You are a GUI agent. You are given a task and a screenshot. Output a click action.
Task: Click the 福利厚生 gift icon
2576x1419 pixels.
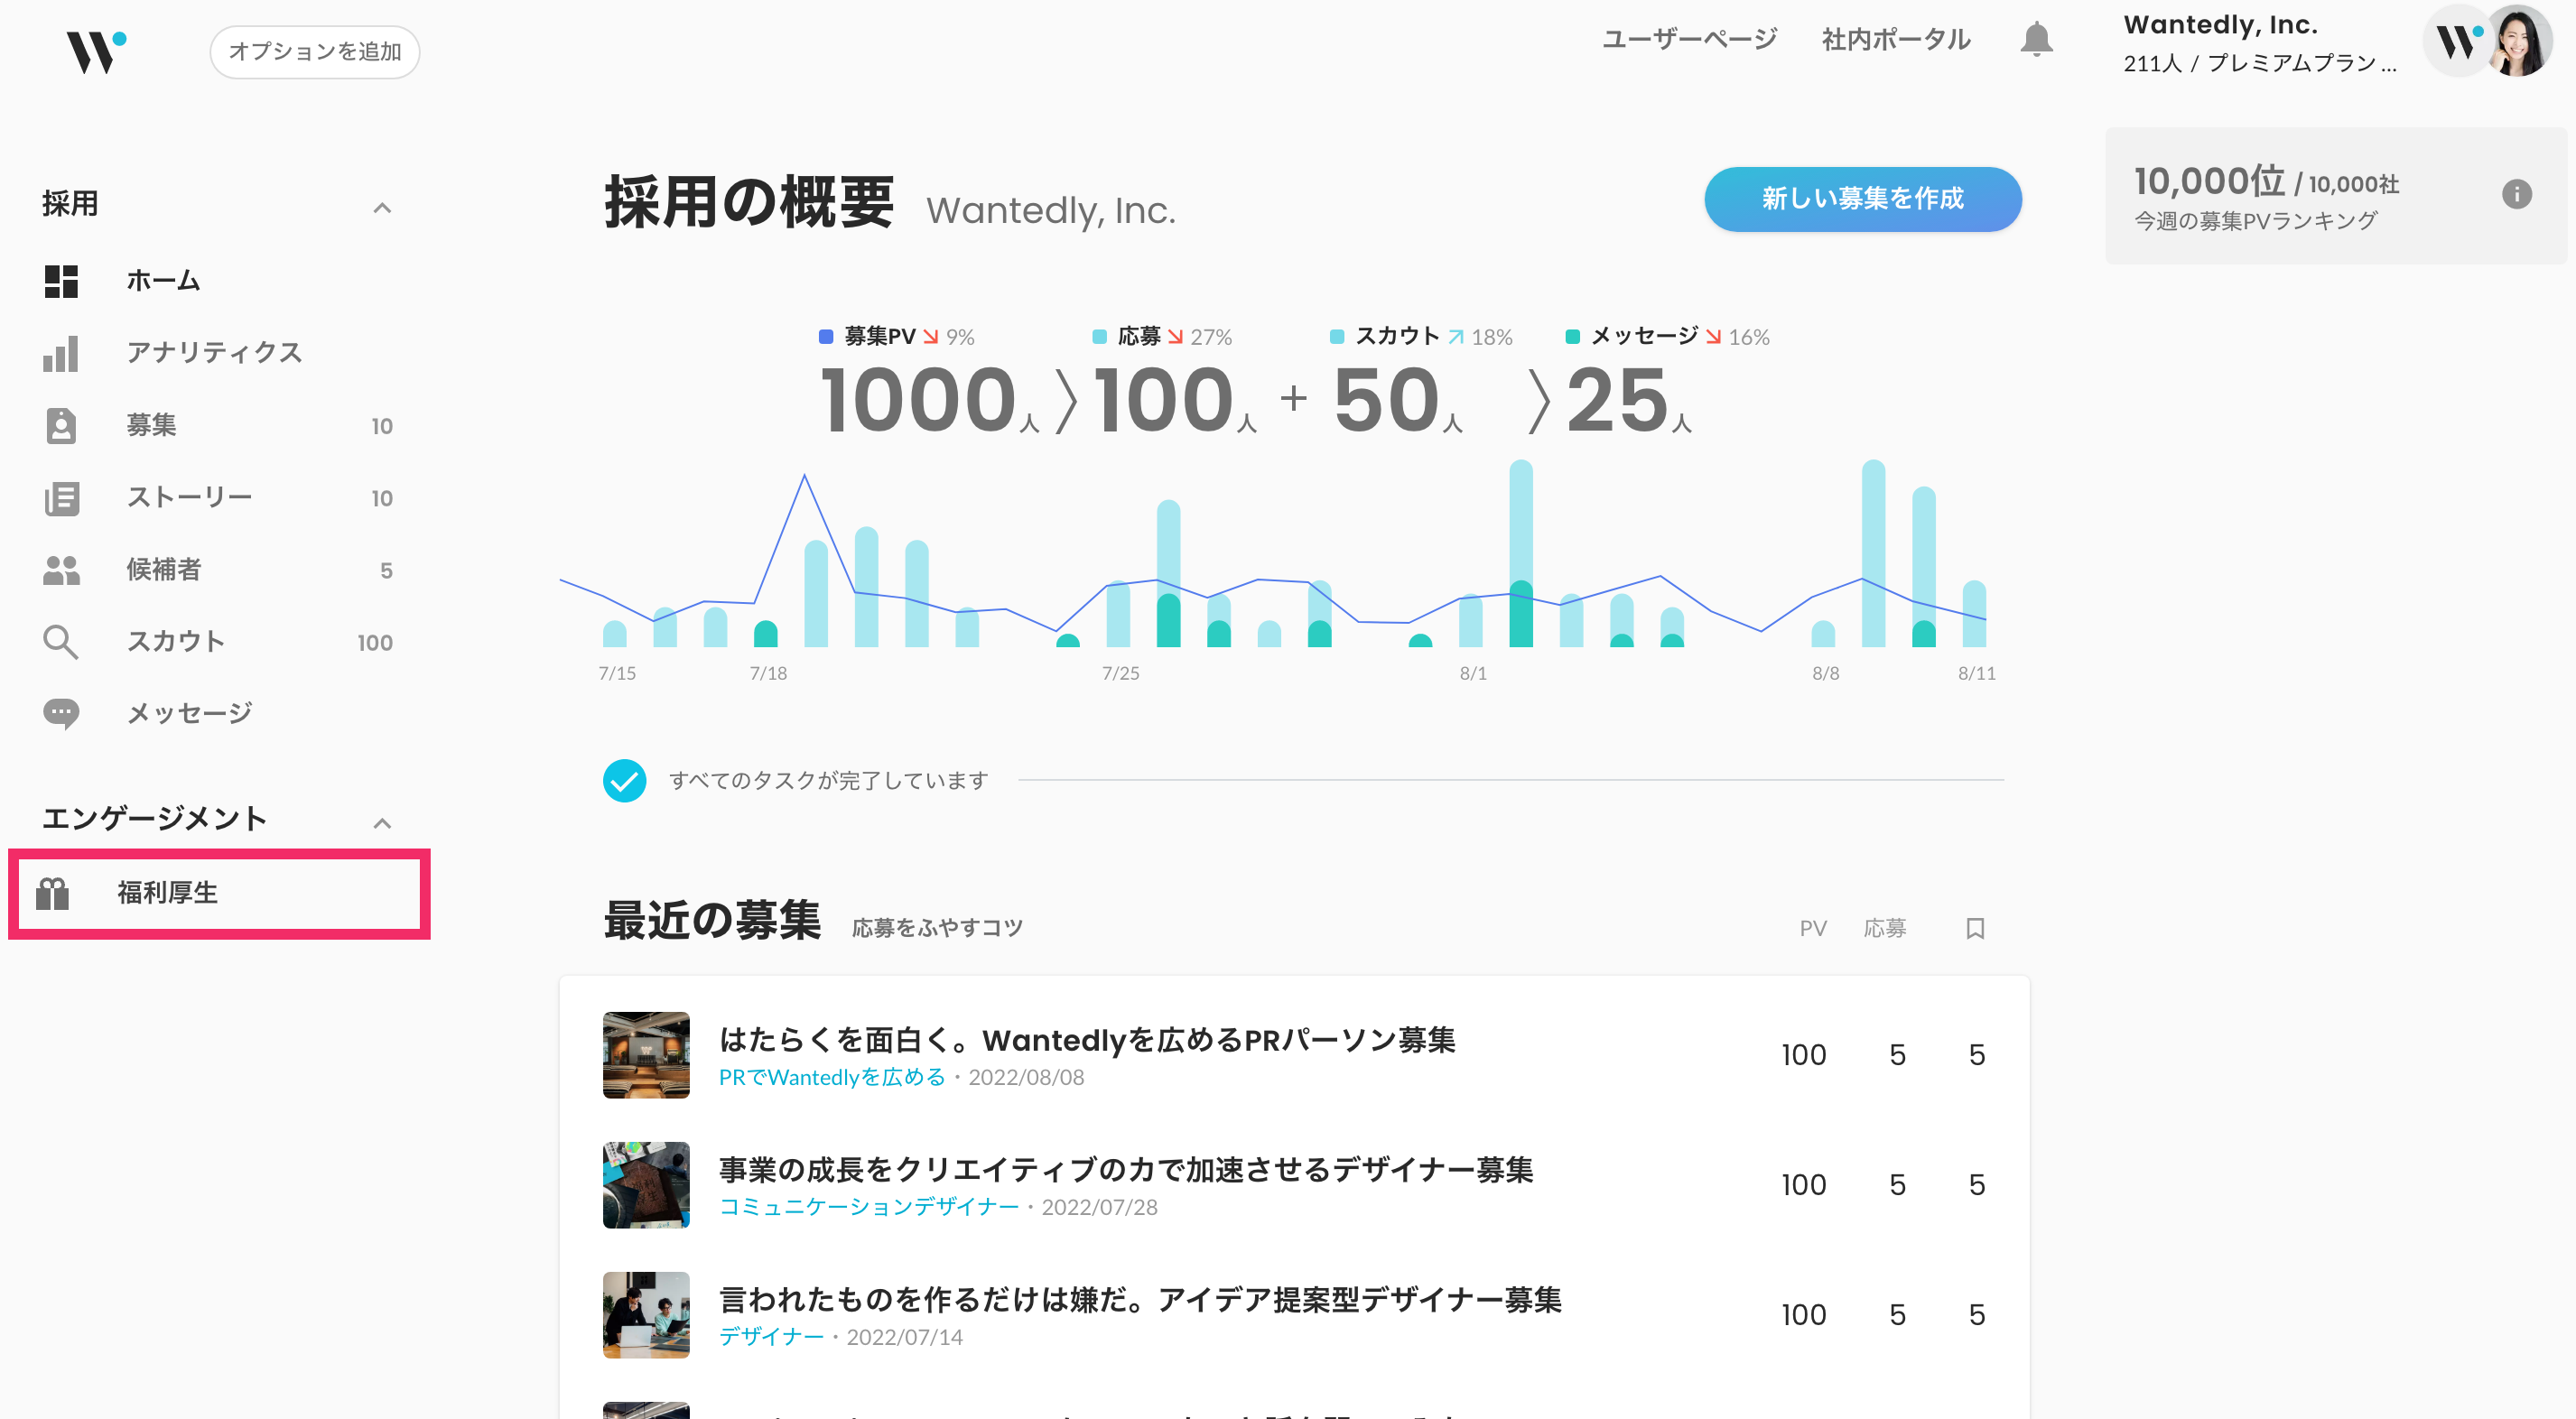pyautogui.click(x=52, y=893)
